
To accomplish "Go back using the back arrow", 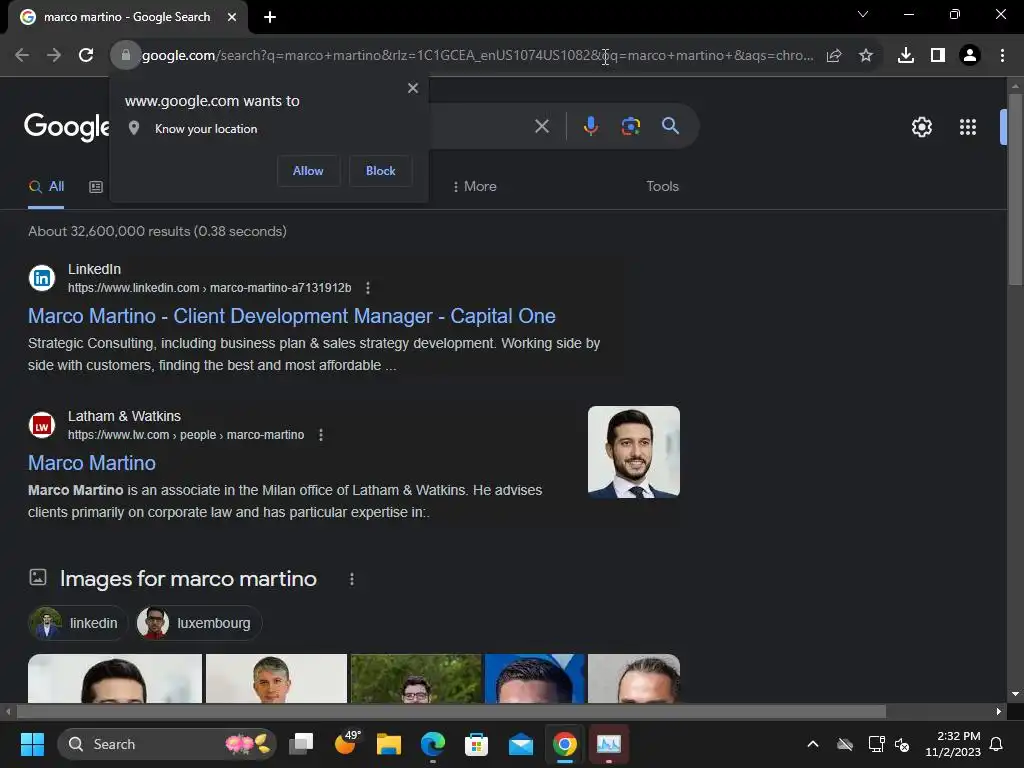I will [22, 56].
